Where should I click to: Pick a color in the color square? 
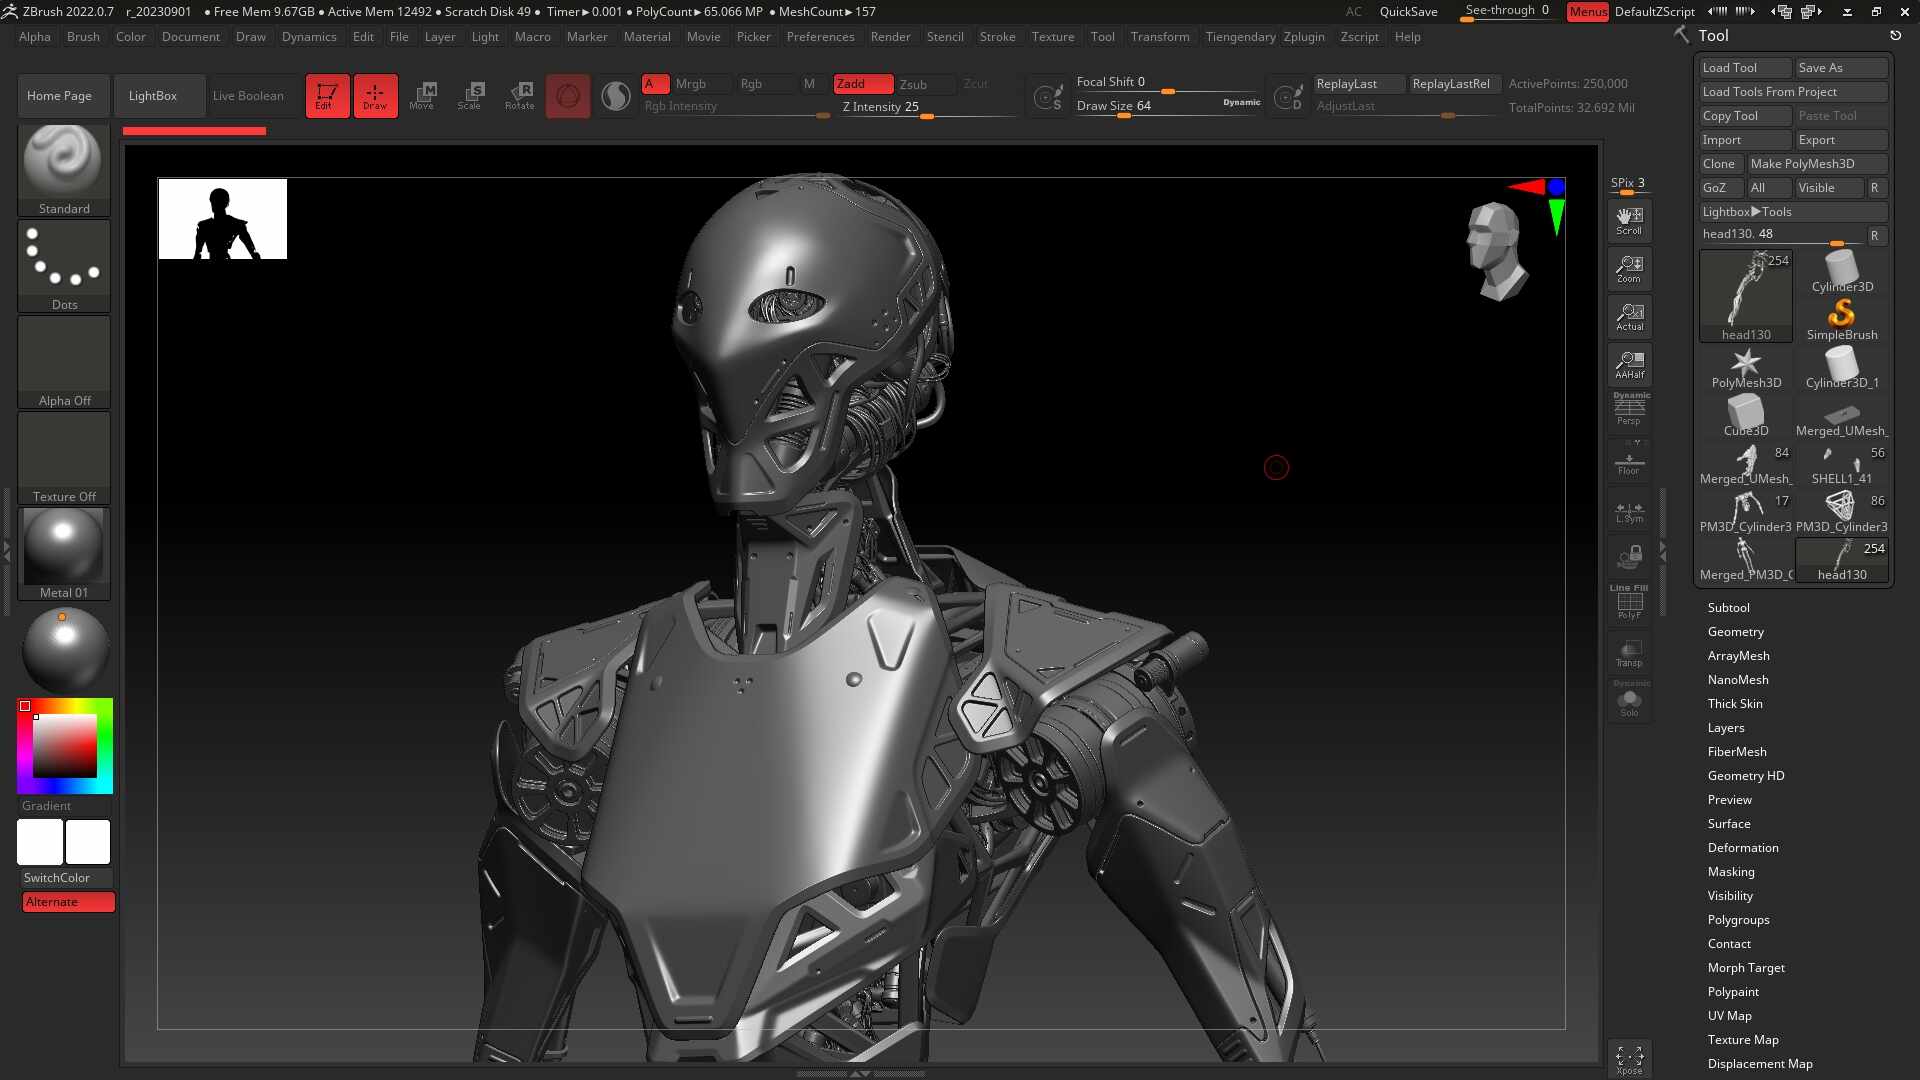coord(65,746)
